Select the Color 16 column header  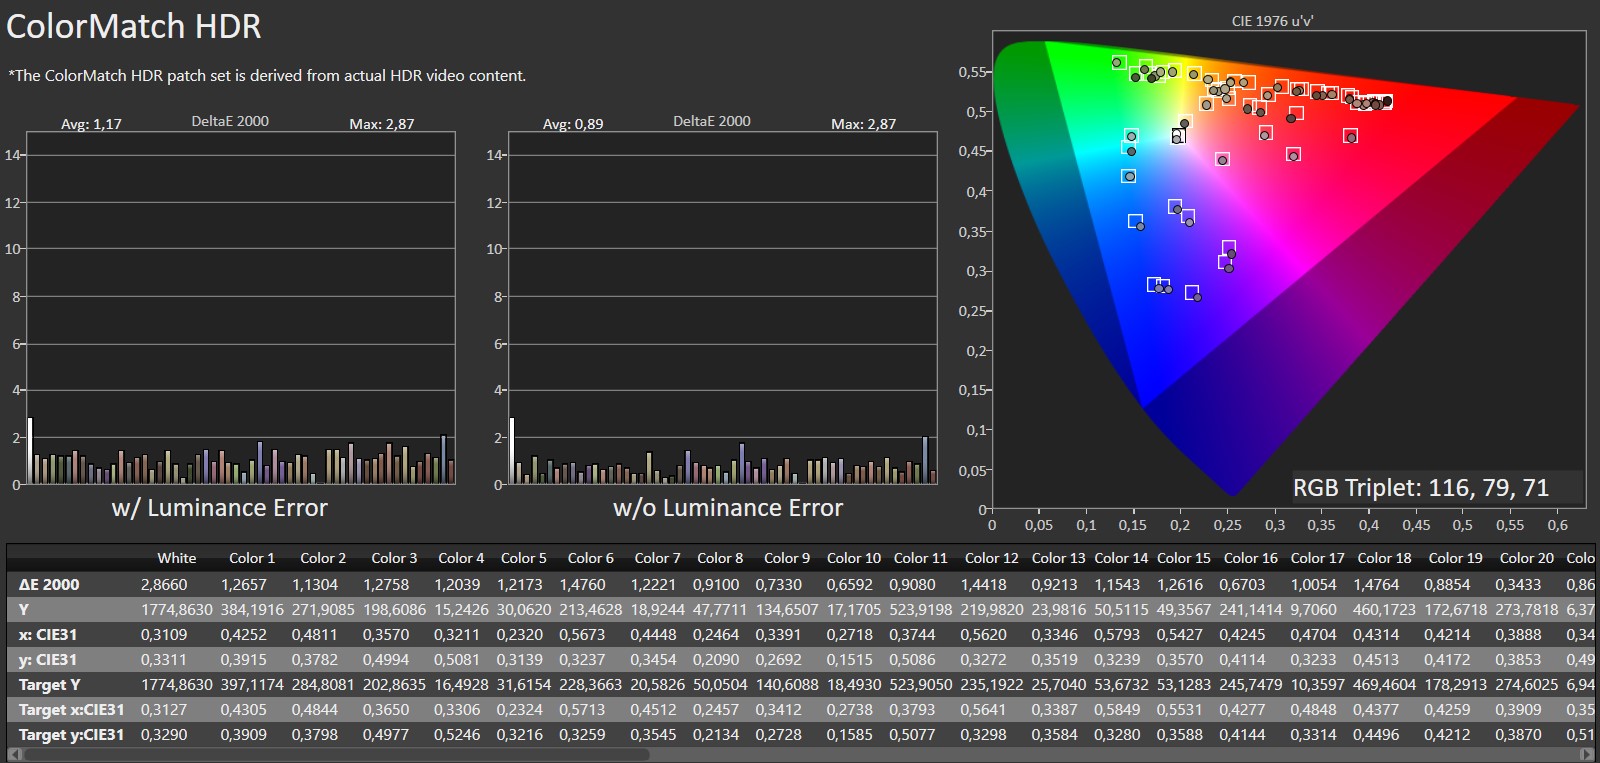coord(1250,558)
